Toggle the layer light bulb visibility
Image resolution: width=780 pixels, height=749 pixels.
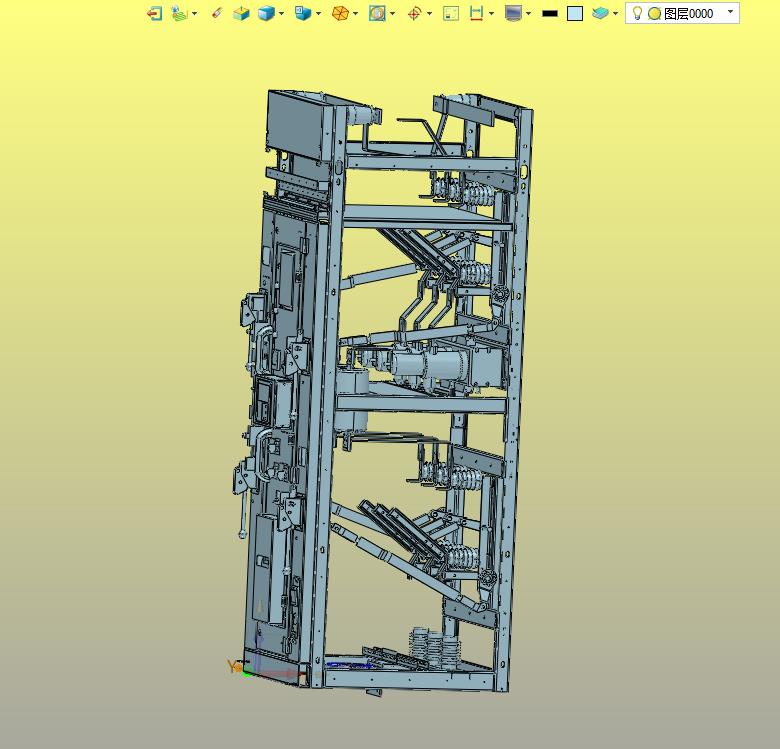coord(637,13)
